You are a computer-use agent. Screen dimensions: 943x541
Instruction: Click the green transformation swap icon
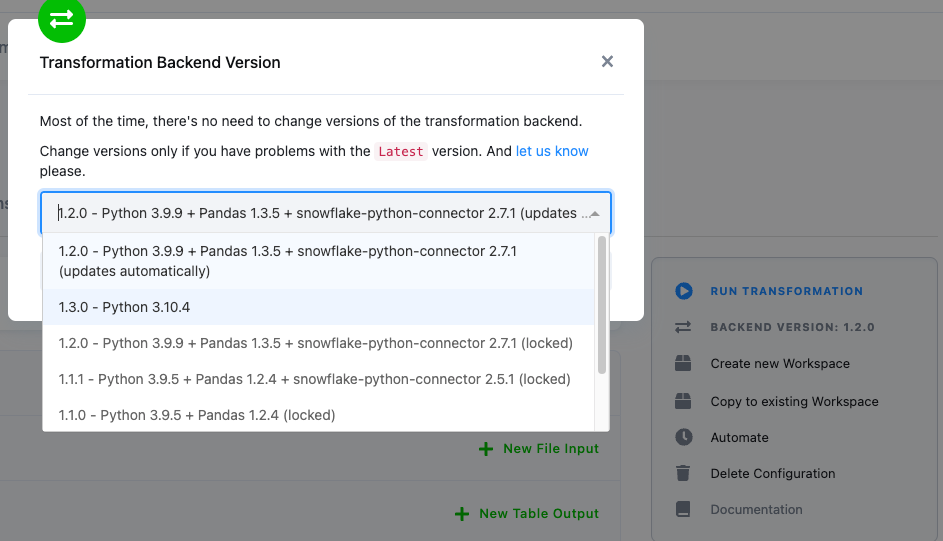pos(62,18)
